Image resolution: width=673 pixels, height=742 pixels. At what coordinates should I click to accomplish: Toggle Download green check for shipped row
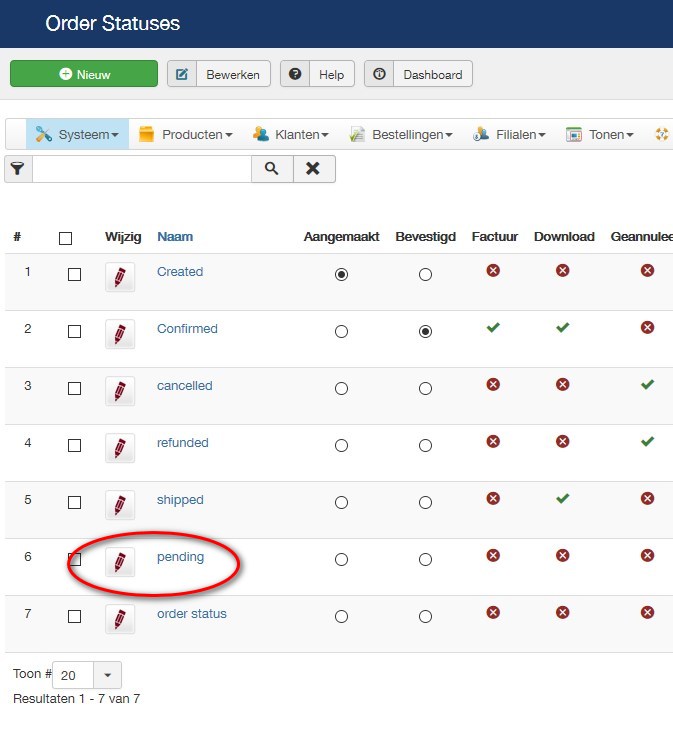(563, 498)
